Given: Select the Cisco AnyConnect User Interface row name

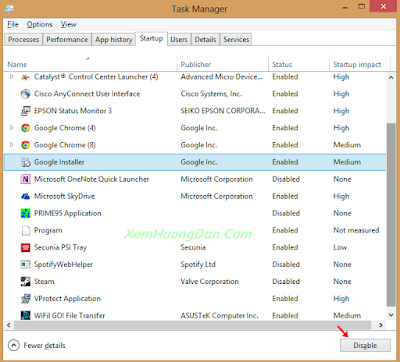Looking at the screenshot, I should coord(87,94).
